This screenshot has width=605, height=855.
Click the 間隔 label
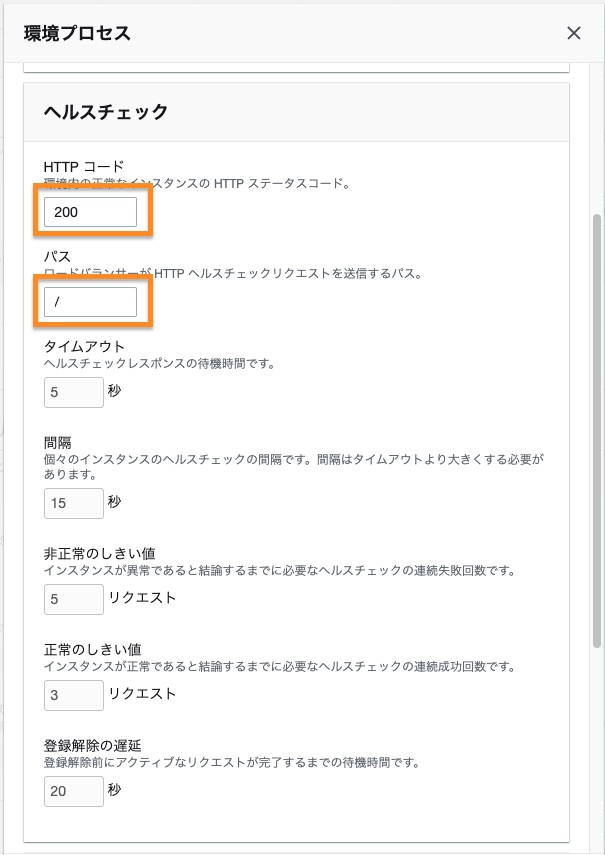(57, 441)
